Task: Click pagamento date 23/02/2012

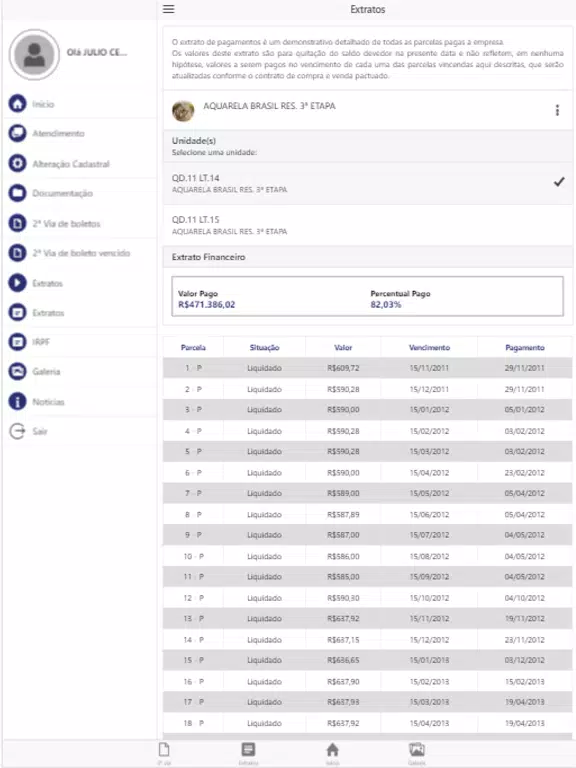Action: tap(525, 473)
